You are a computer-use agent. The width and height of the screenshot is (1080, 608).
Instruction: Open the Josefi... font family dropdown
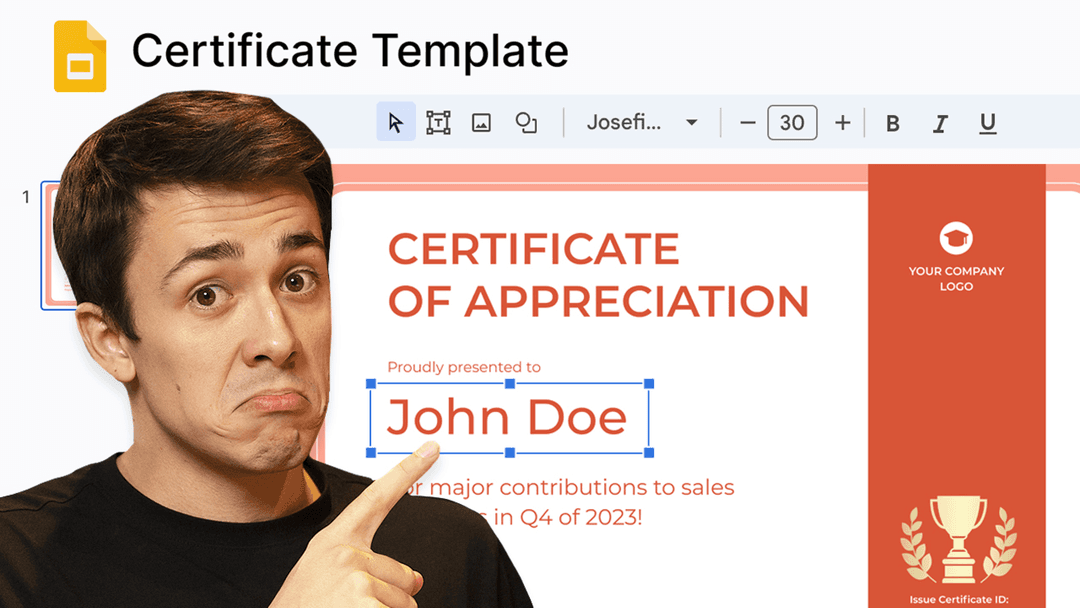(x=641, y=123)
